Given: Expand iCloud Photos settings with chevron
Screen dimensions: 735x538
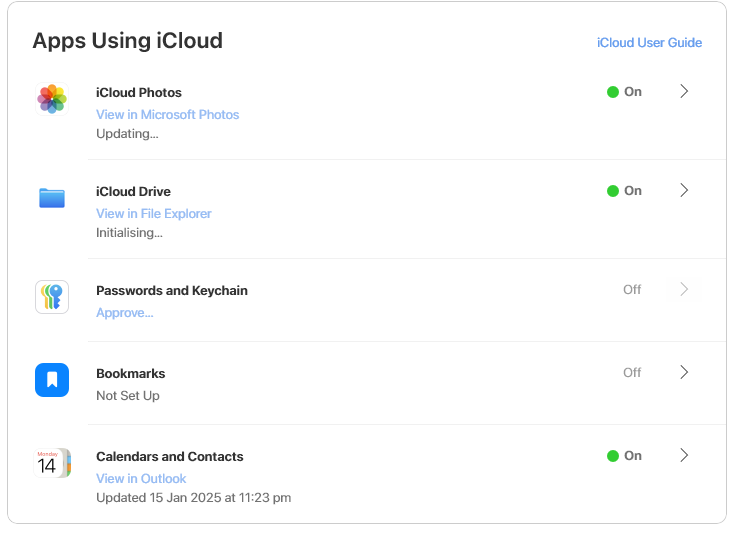Looking at the screenshot, I should [x=684, y=91].
